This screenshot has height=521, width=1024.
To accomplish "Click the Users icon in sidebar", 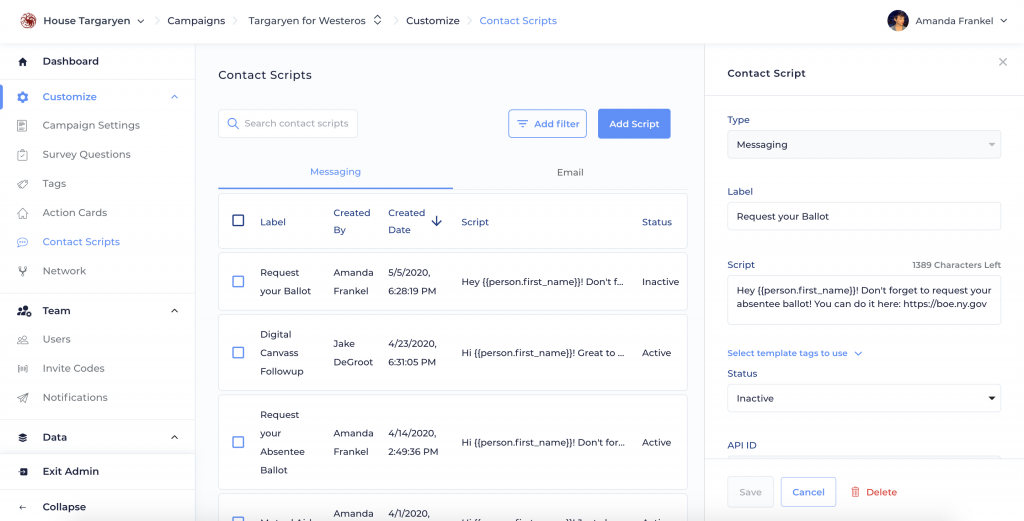I will (x=23, y=339).
